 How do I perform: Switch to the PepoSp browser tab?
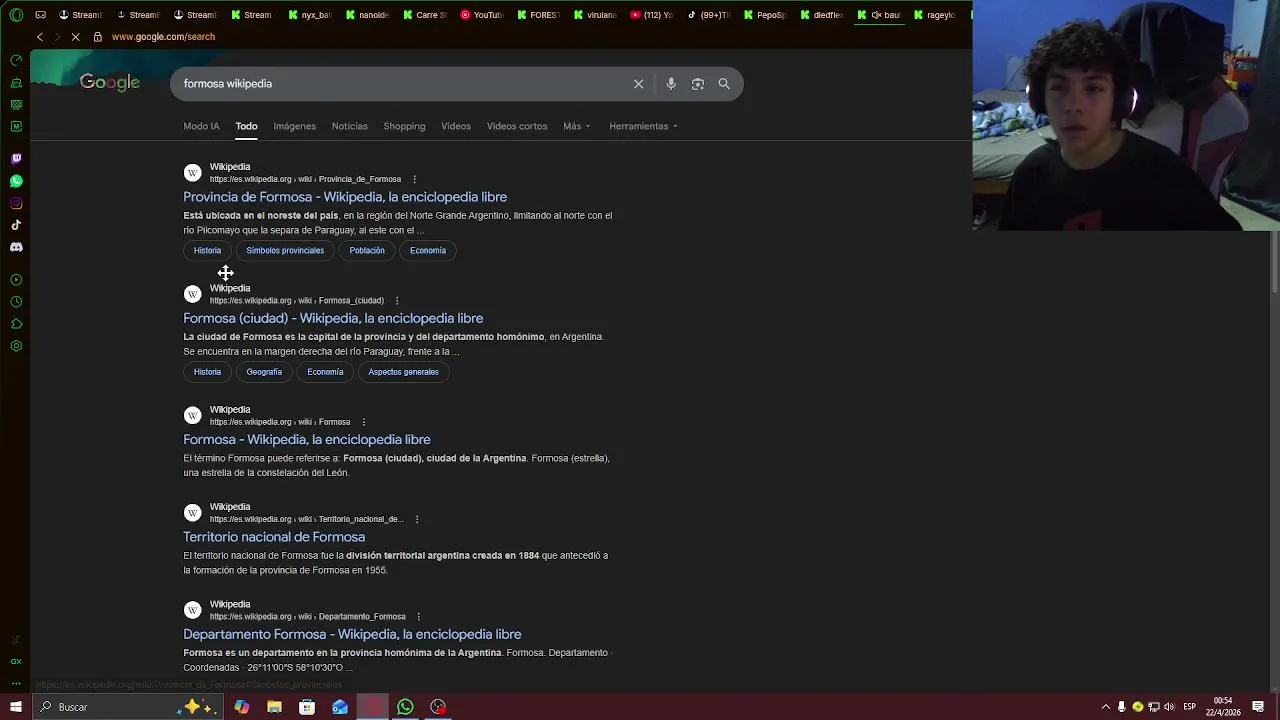(765, 15)
